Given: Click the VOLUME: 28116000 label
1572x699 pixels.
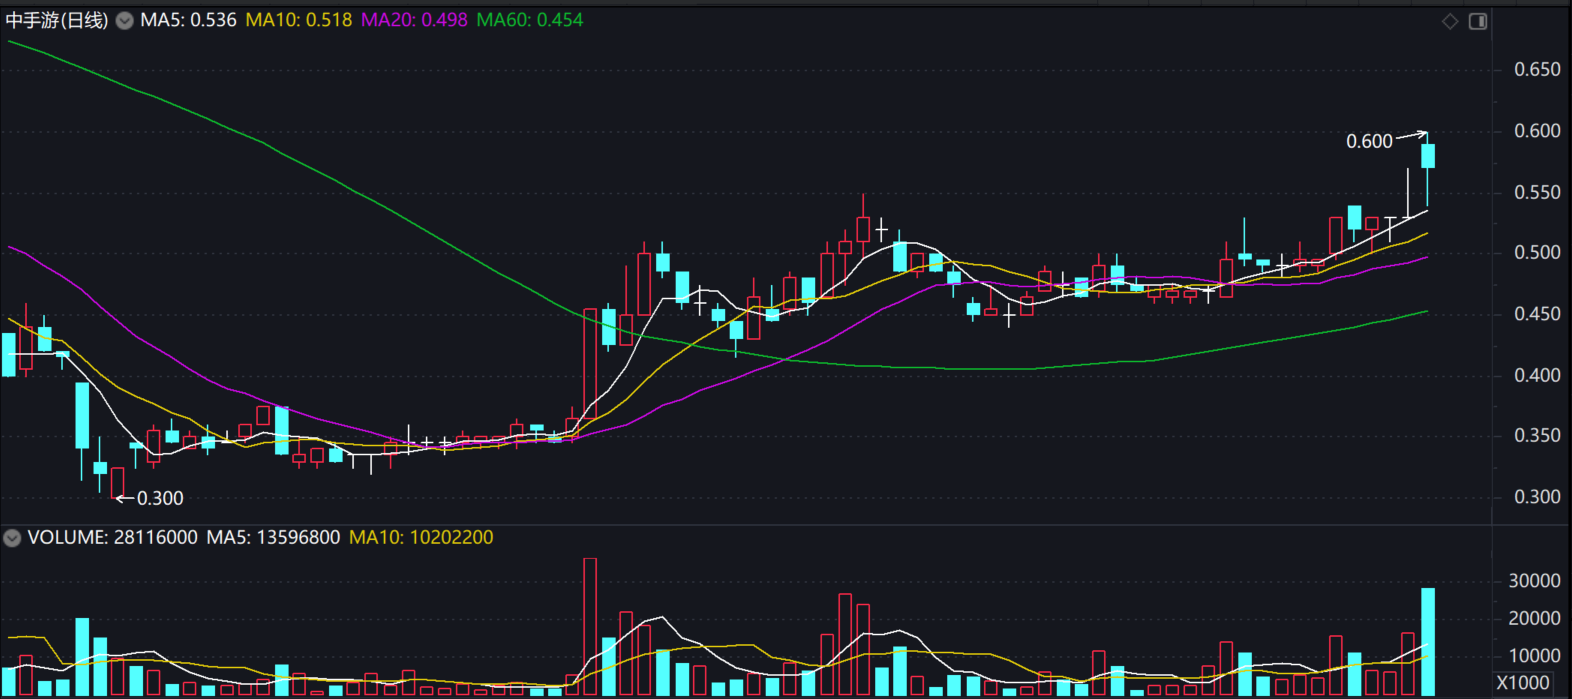Looking at the screenshot, I should point(113,538).
